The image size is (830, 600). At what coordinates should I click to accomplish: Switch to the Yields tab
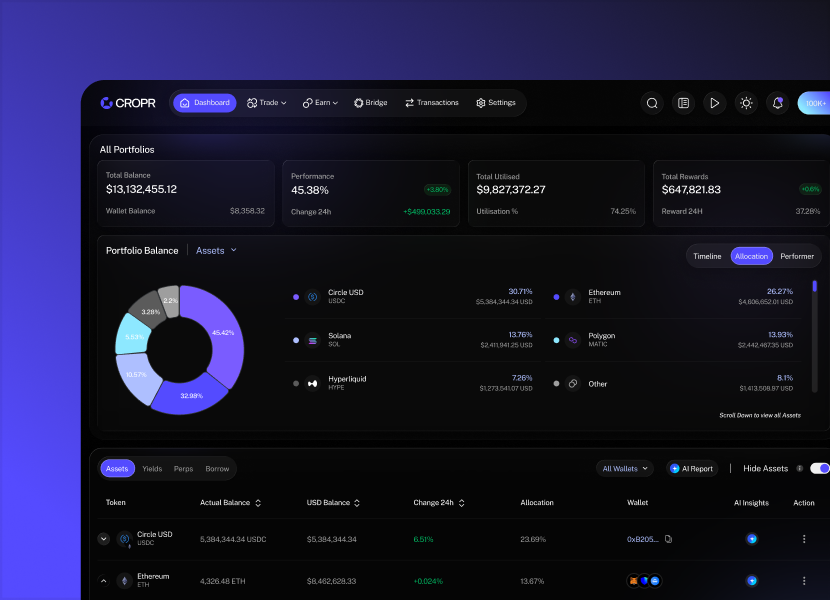(x=152, y=469)
